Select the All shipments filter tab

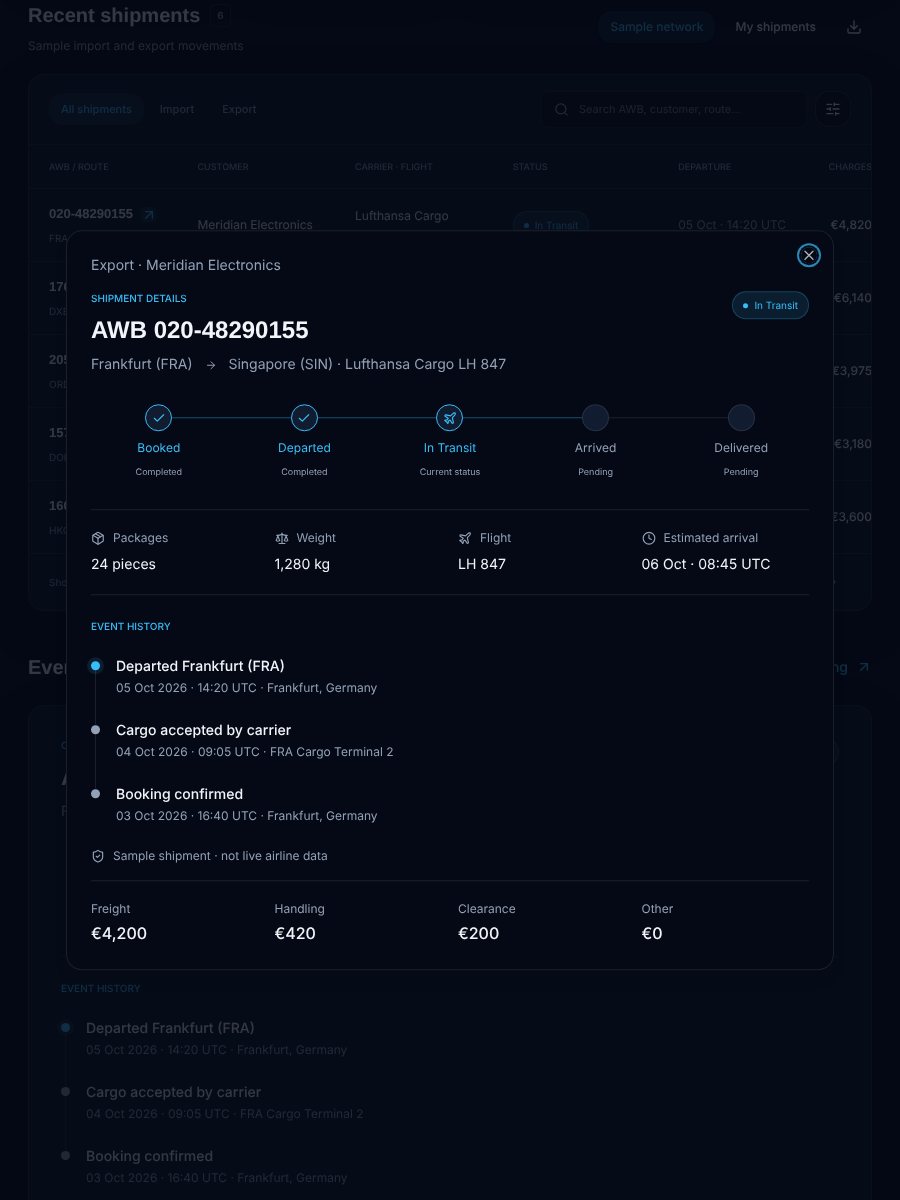(x=96, y=109)
